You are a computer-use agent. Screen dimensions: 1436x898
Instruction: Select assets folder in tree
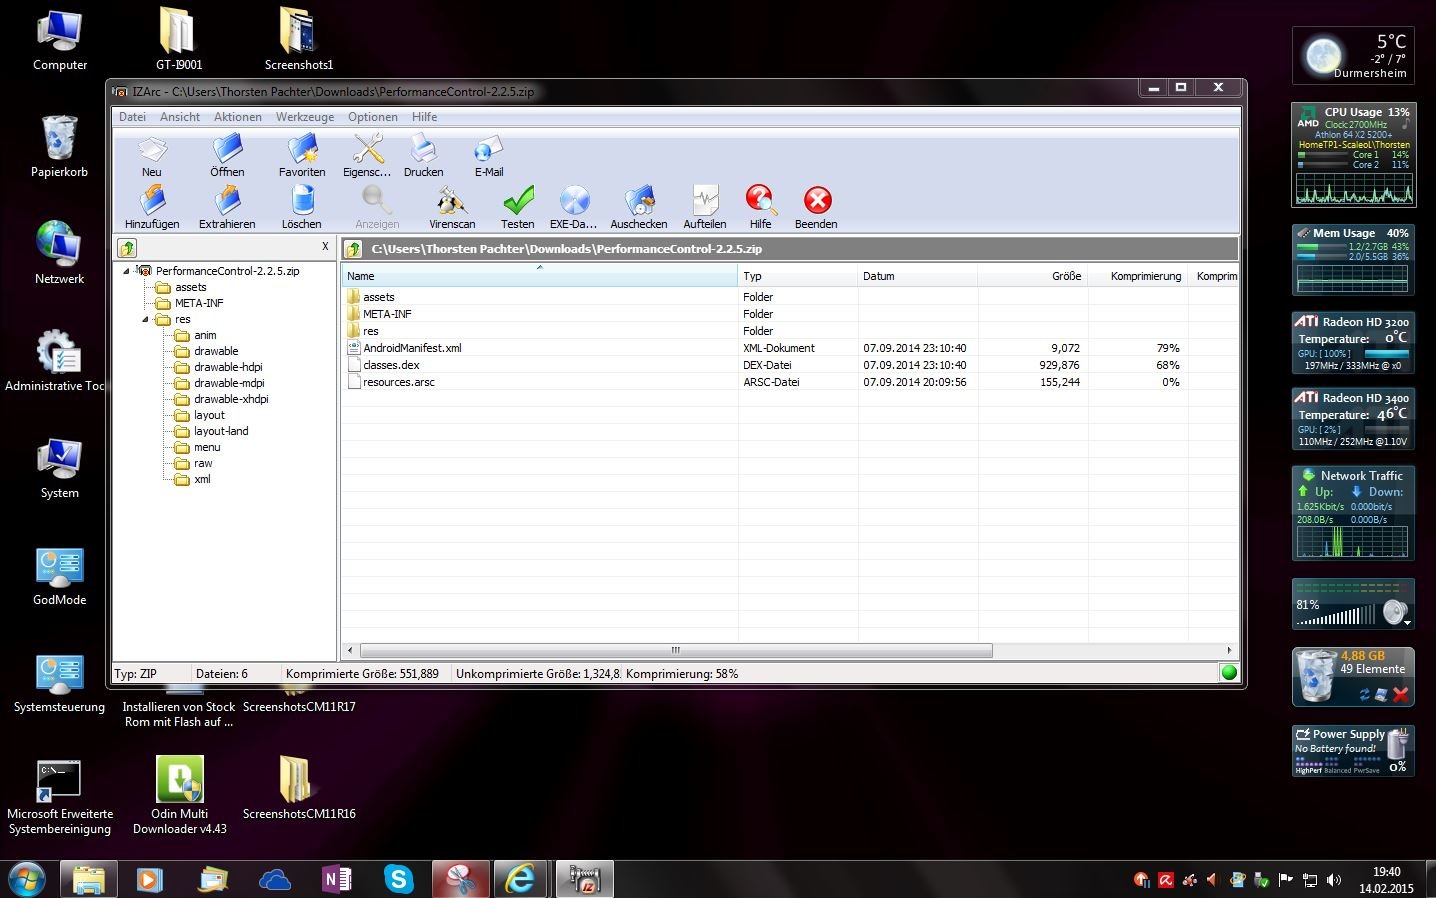click(190, 287)
